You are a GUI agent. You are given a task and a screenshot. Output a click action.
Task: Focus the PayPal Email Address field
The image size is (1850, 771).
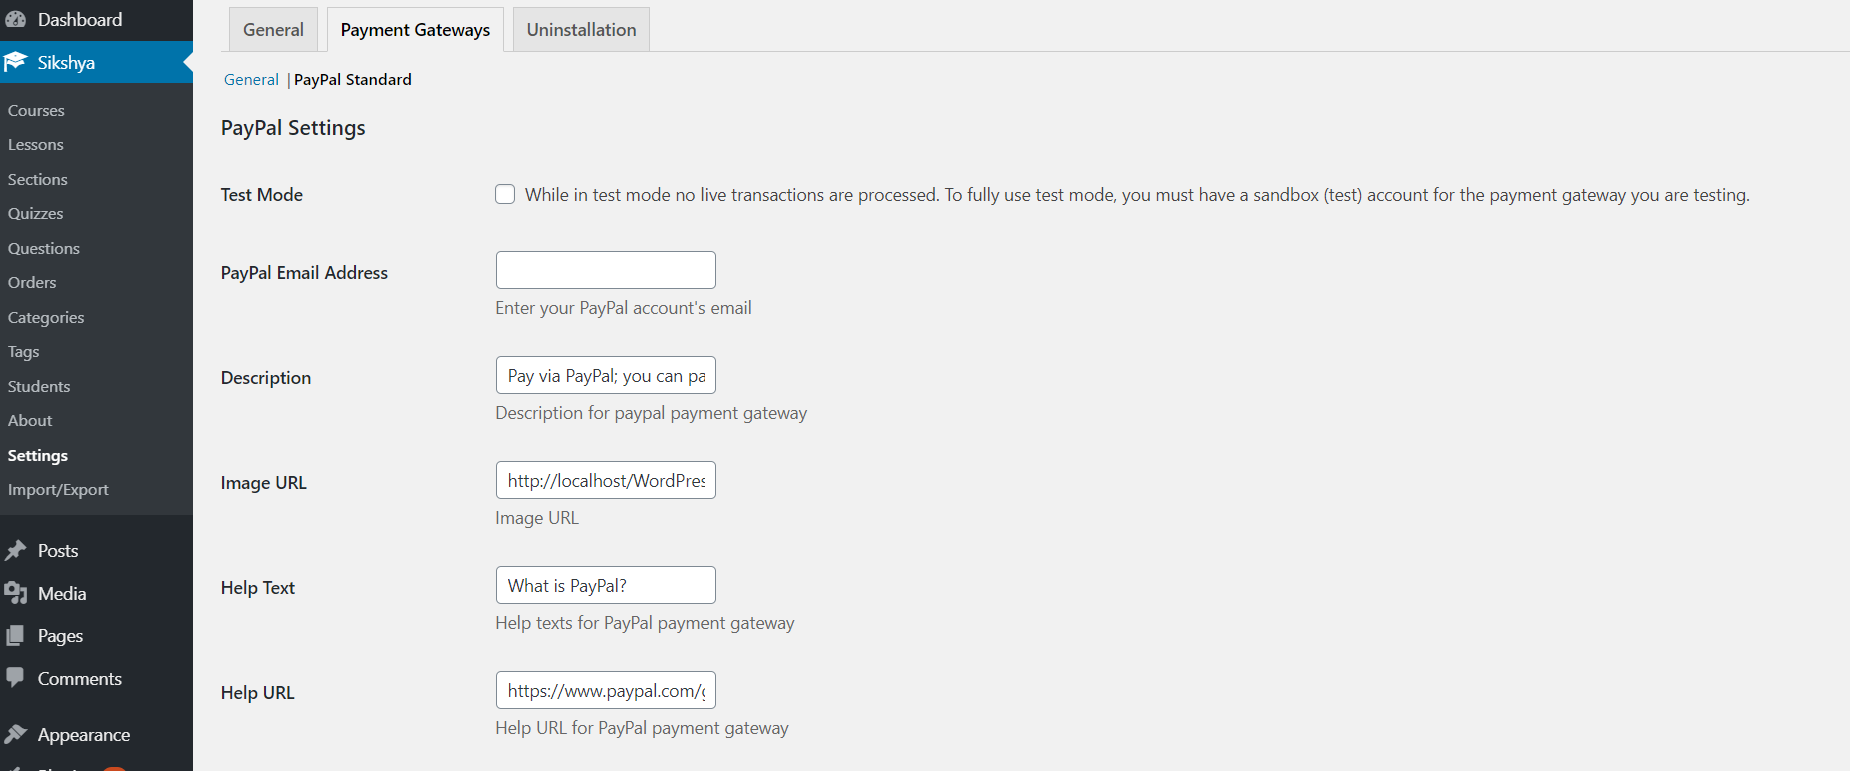(x=606, y=270)
